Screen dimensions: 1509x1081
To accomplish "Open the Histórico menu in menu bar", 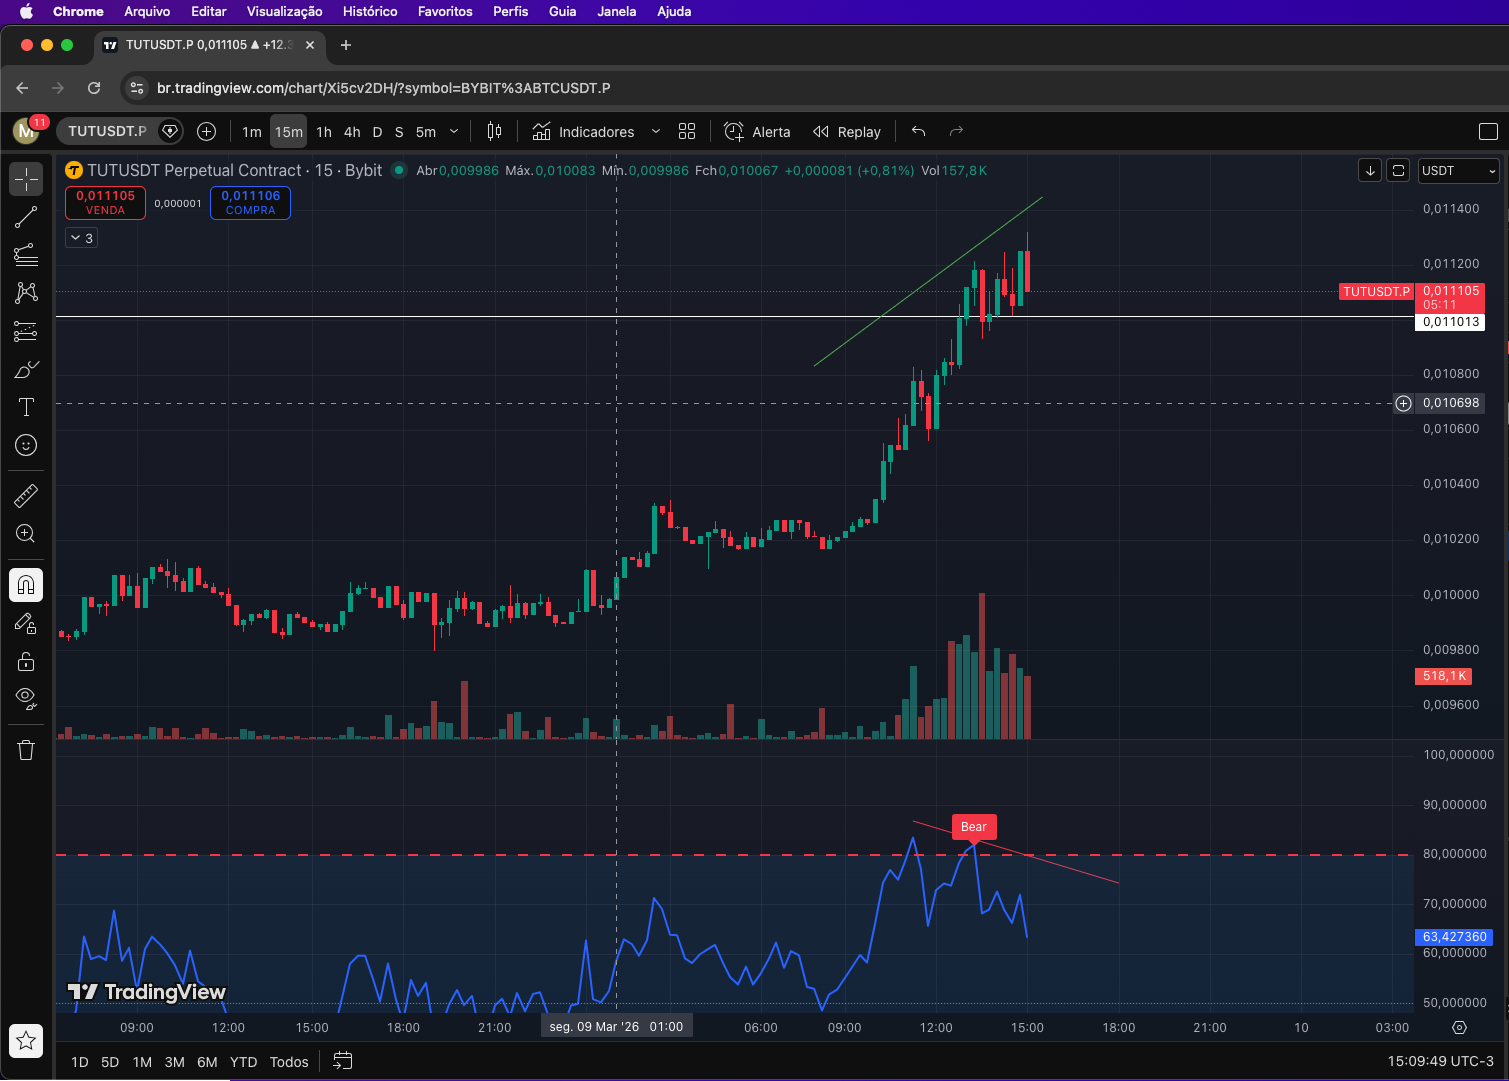I will click(370, 12).
